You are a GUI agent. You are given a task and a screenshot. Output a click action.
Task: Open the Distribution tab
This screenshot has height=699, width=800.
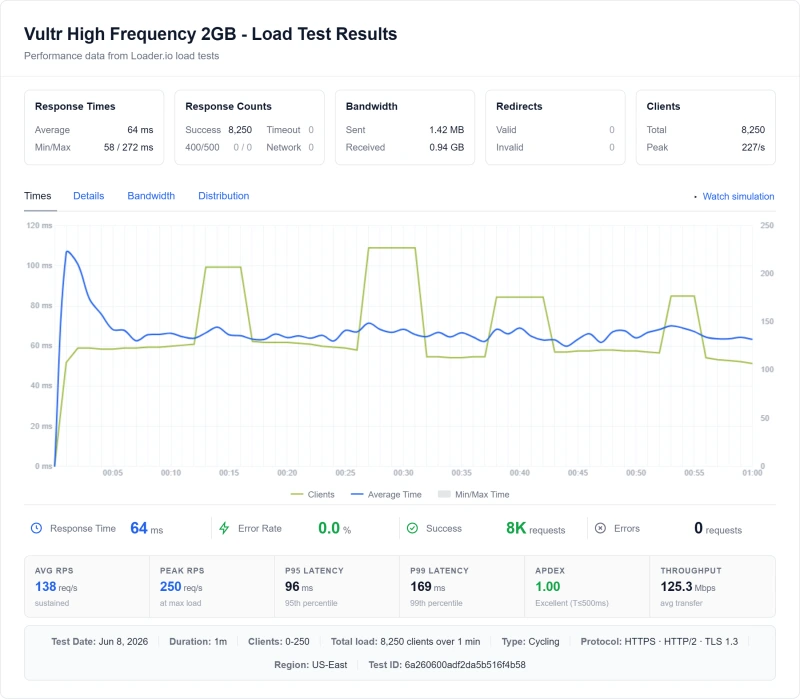point(223,196)
